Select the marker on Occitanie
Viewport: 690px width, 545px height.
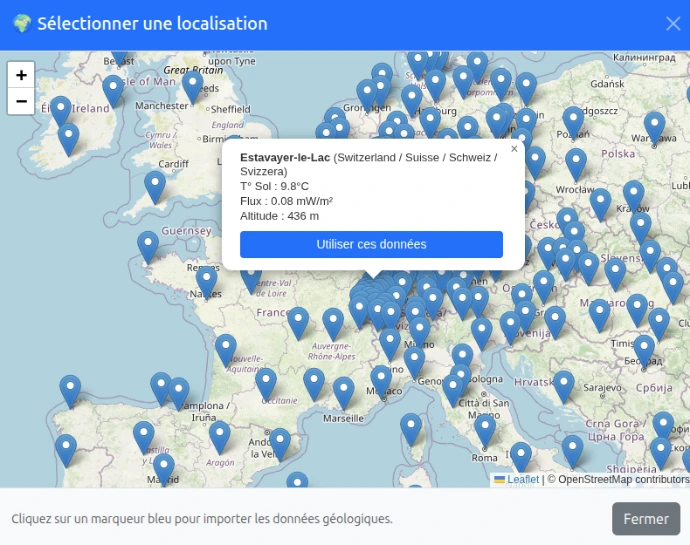pos(266,382)
